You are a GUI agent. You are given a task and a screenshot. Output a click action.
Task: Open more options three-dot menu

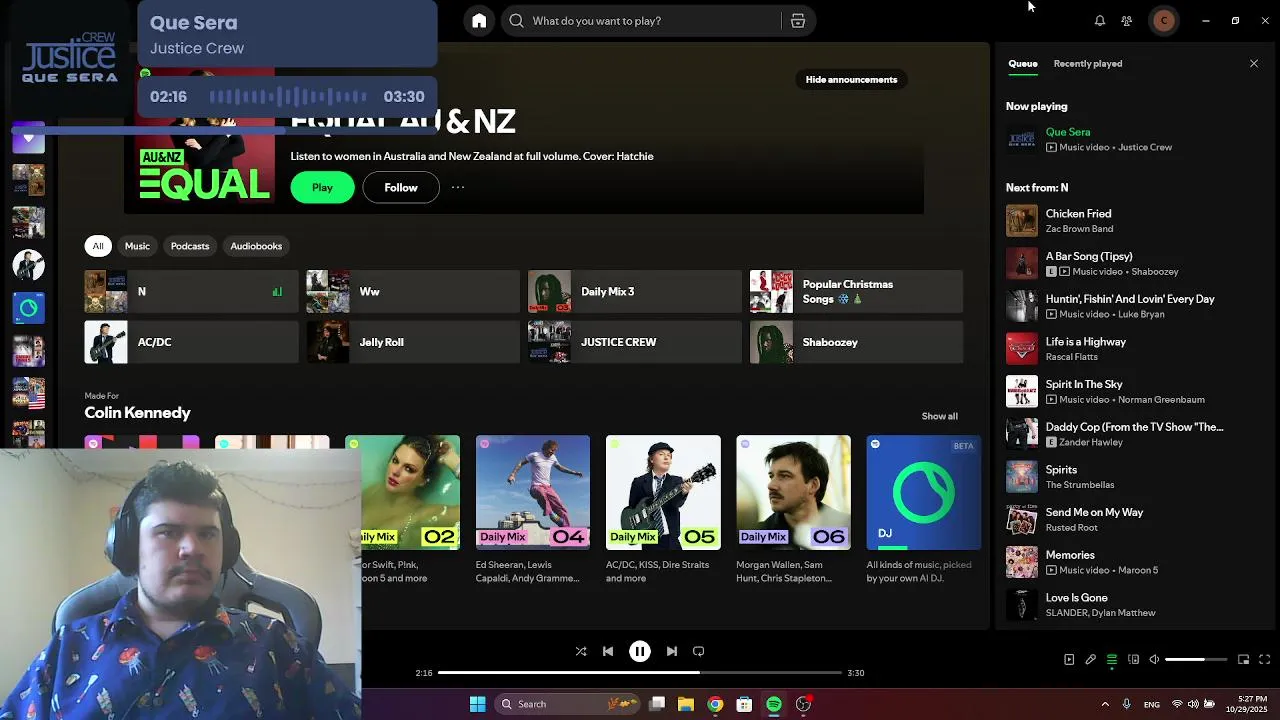458,187
